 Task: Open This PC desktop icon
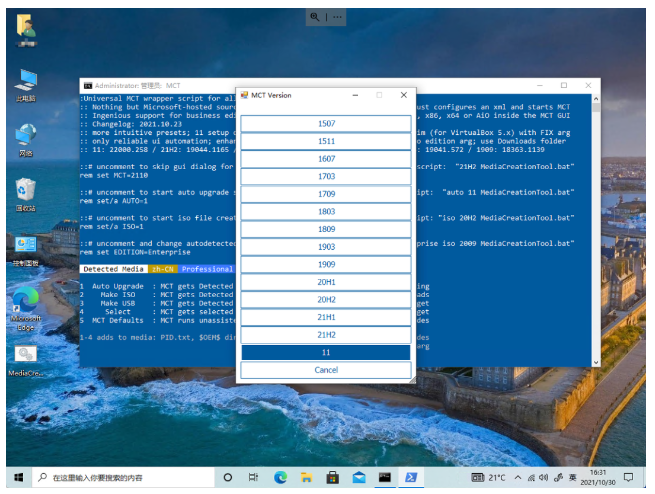[26, 82]
